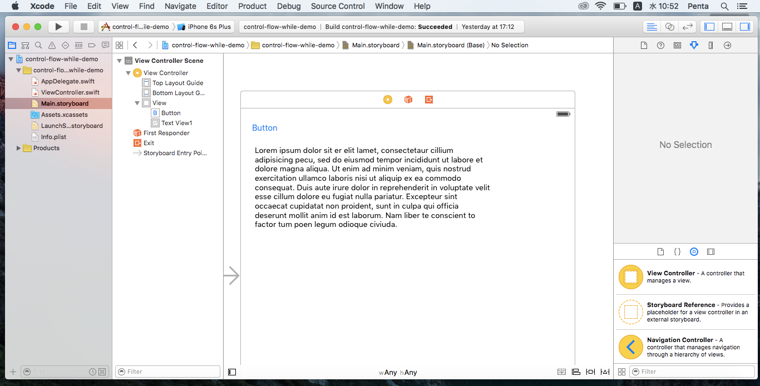The height and width of the screenshot is (386, 760).
Task: Open the Source Control menu
Action: (338, 6)
